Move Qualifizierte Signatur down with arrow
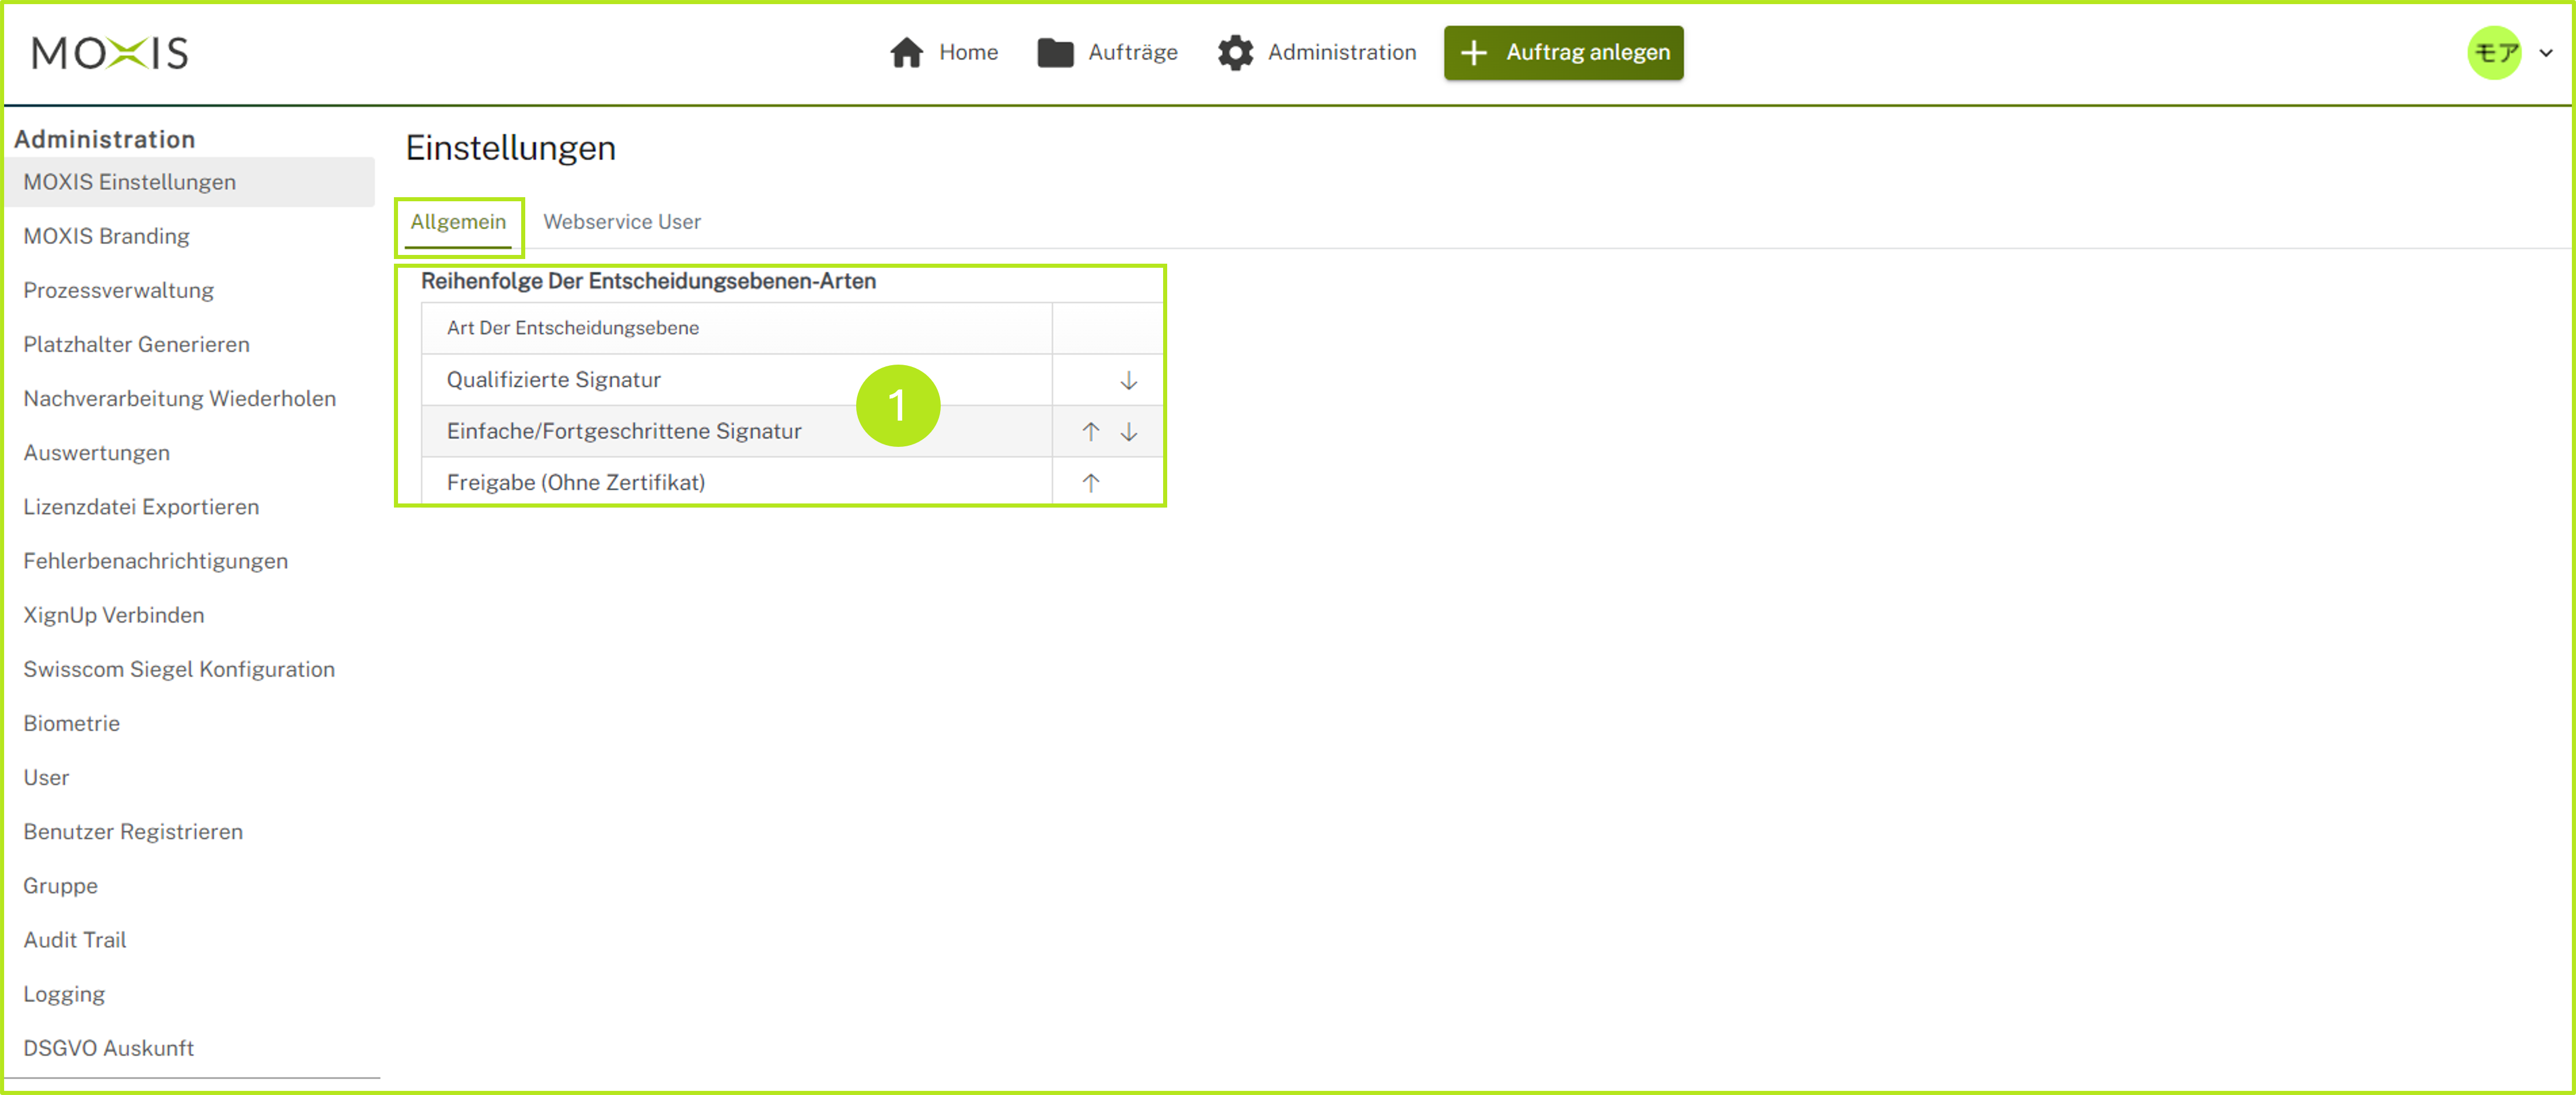This screenshot has height=1095, width=2576. tap(1128, 380)
